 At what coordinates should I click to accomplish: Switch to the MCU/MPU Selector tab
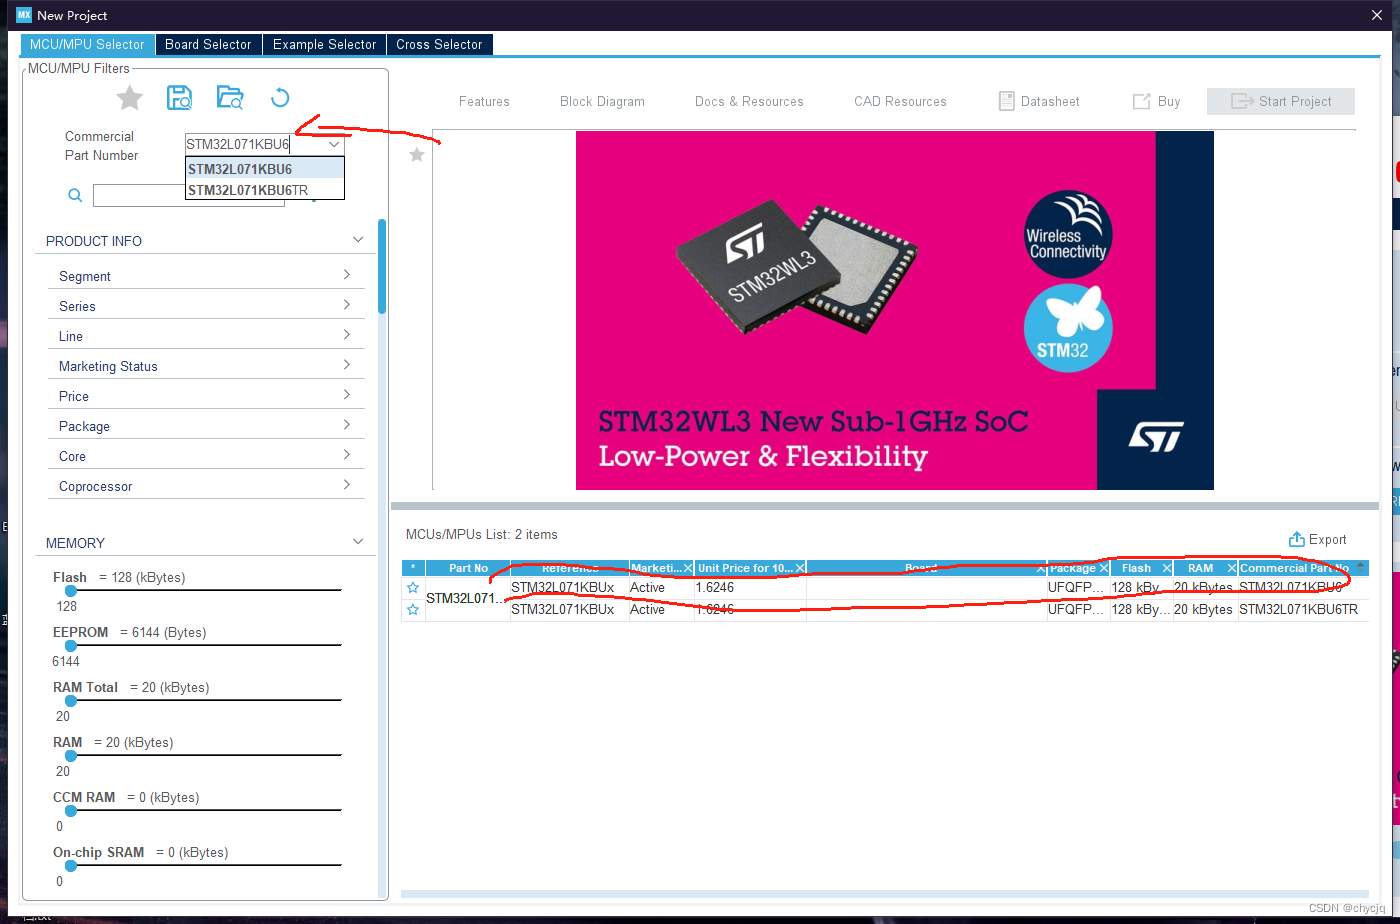click(88, 44)
